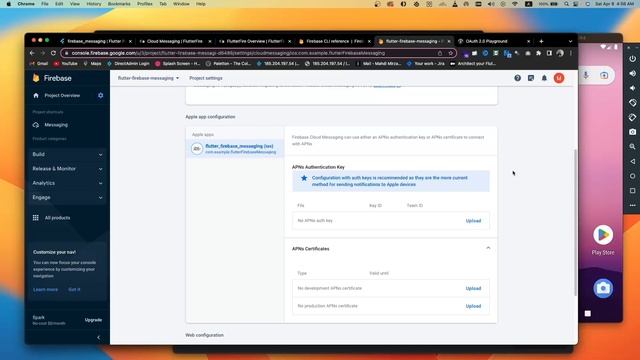This screenshot has height=360, width=640.
Task: Click the Firebase logo
Action: coord(52,78)
